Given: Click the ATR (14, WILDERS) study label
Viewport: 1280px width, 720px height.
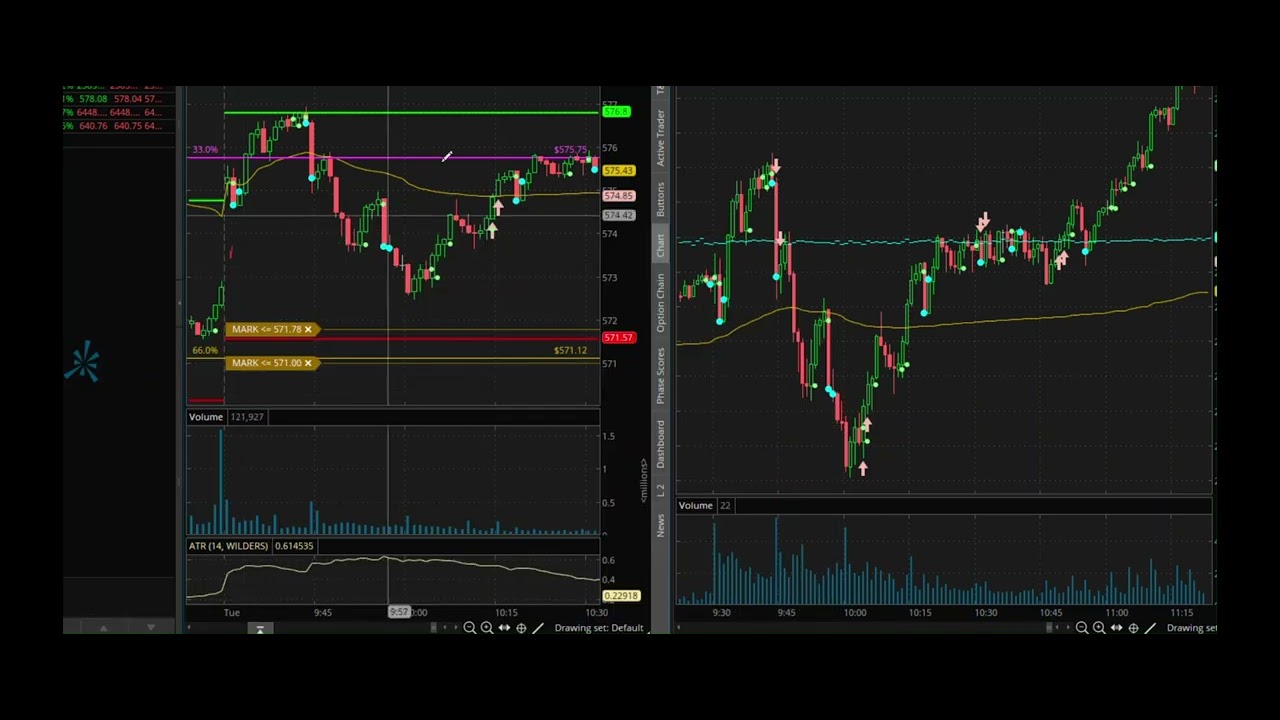Looking at the screenshot, I should tap(228, 546).
